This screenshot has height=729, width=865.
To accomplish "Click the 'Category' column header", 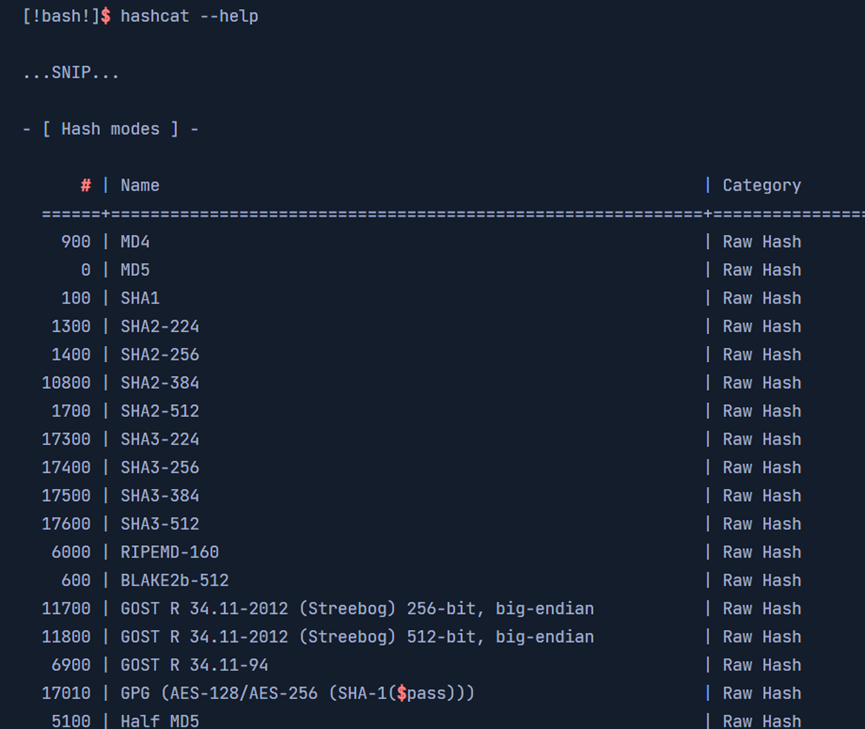I will 762,185.
